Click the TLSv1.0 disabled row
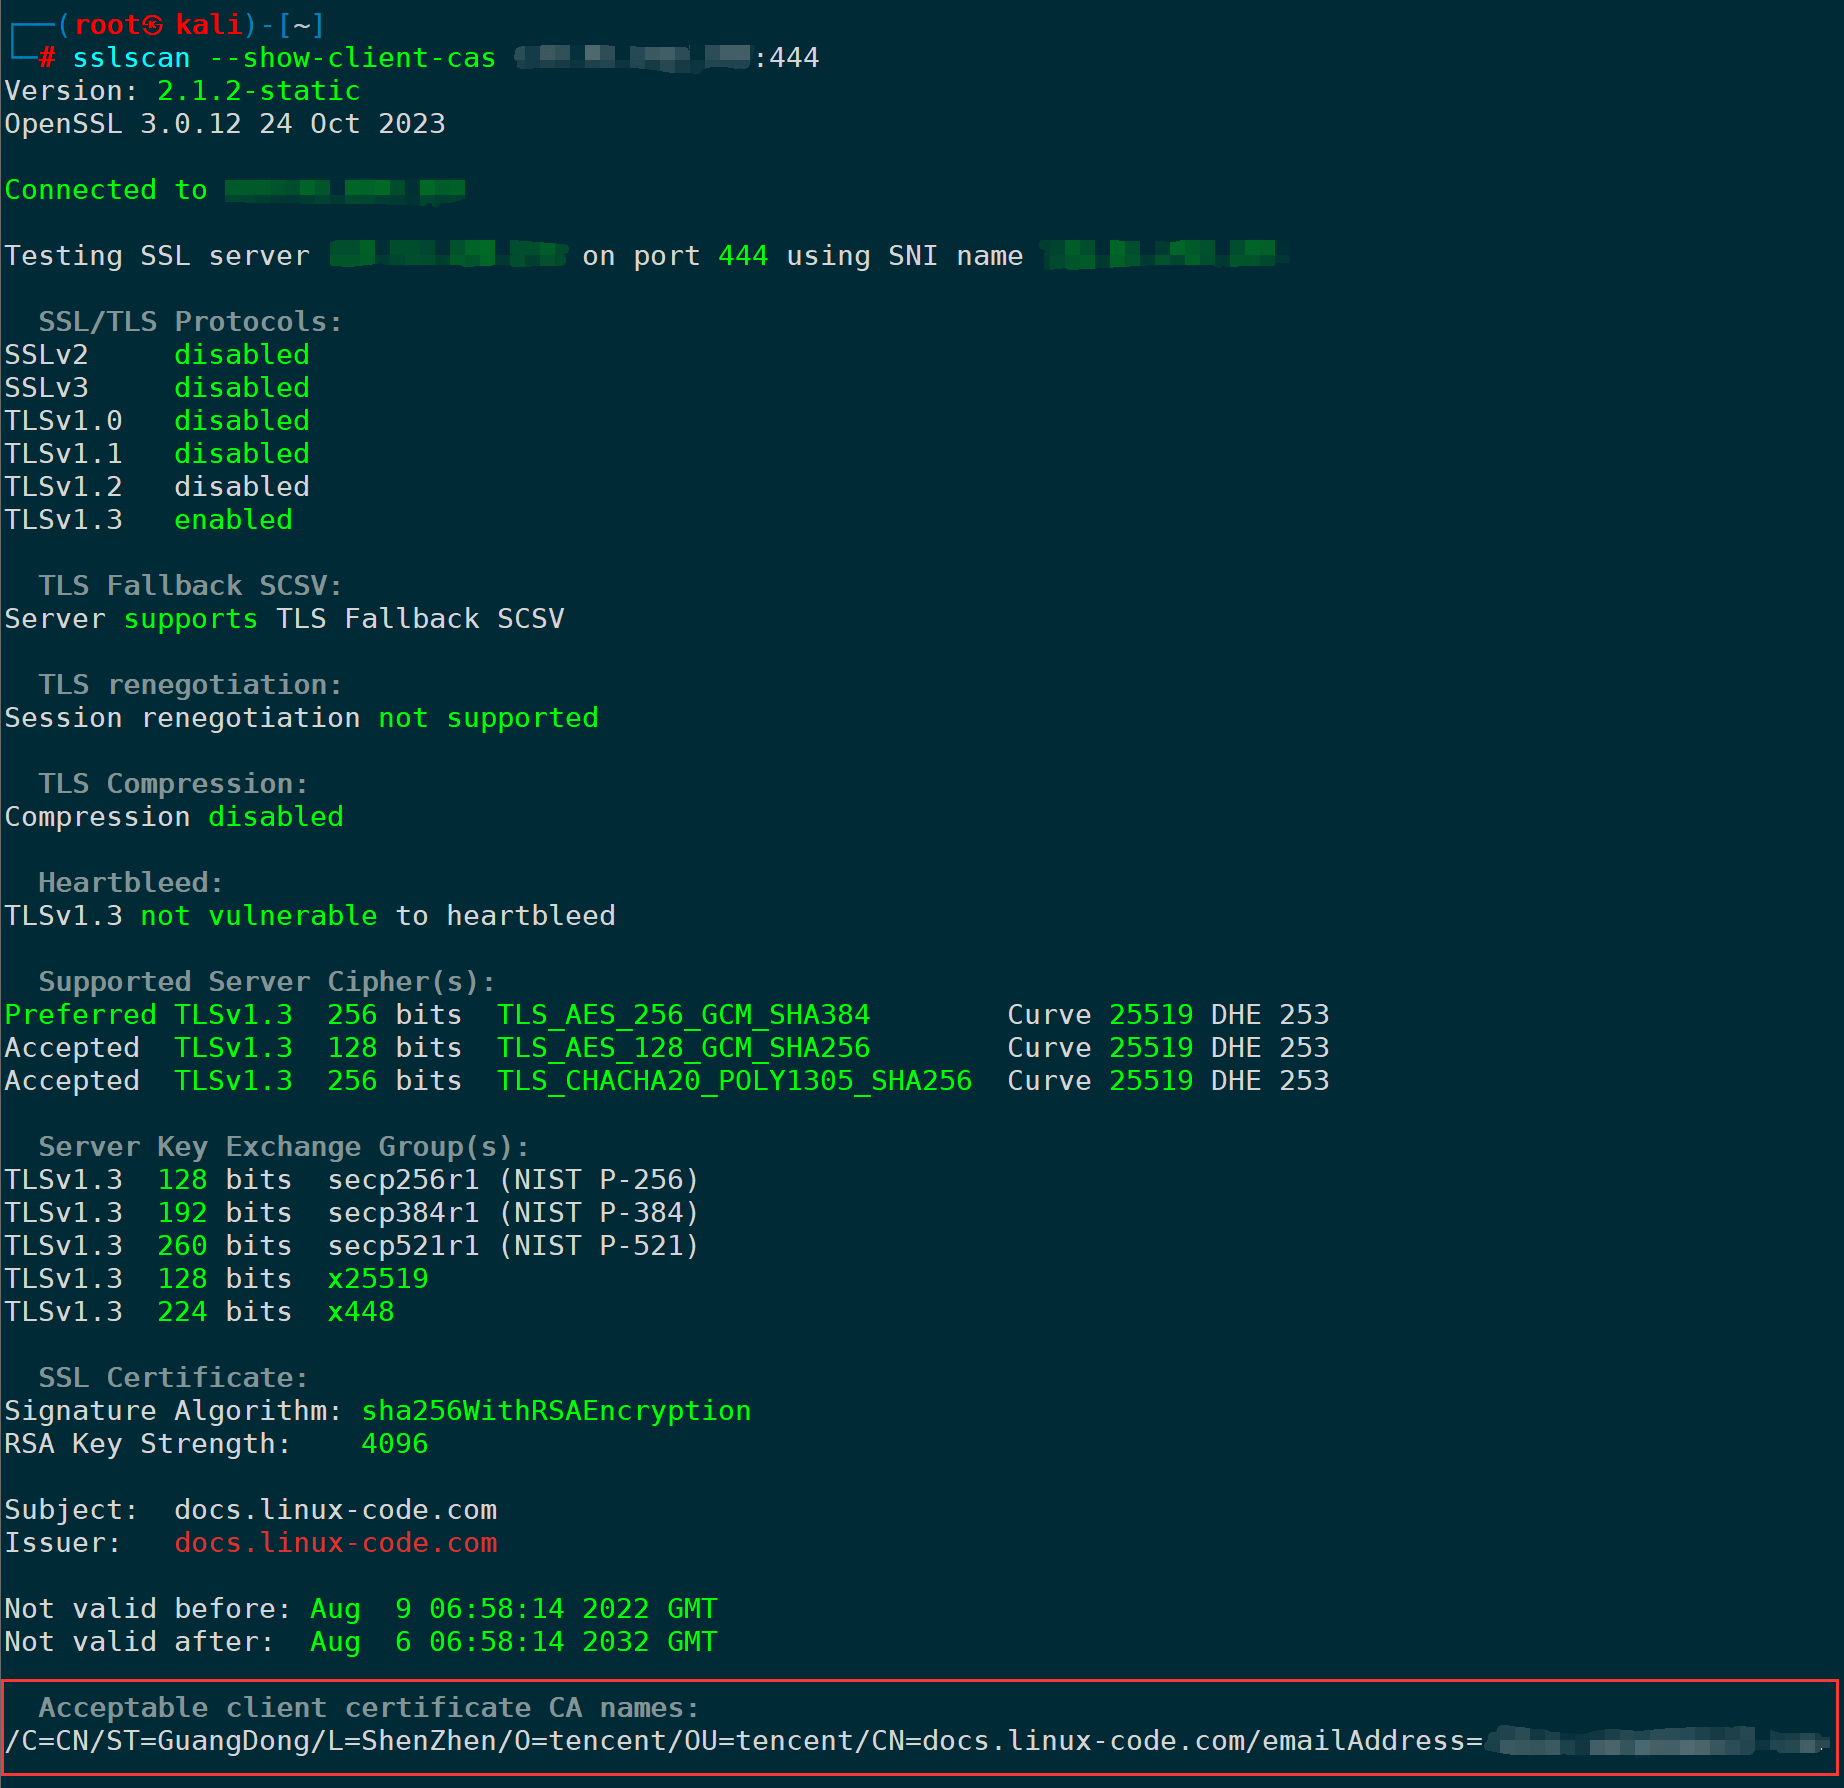Image resolution: width=1844 pixels, height=1788 pixels. tap(157, 421)
